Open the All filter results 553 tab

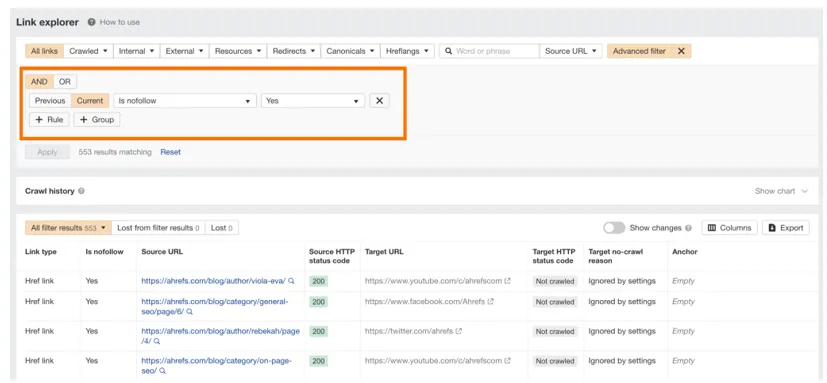(69, 228)
